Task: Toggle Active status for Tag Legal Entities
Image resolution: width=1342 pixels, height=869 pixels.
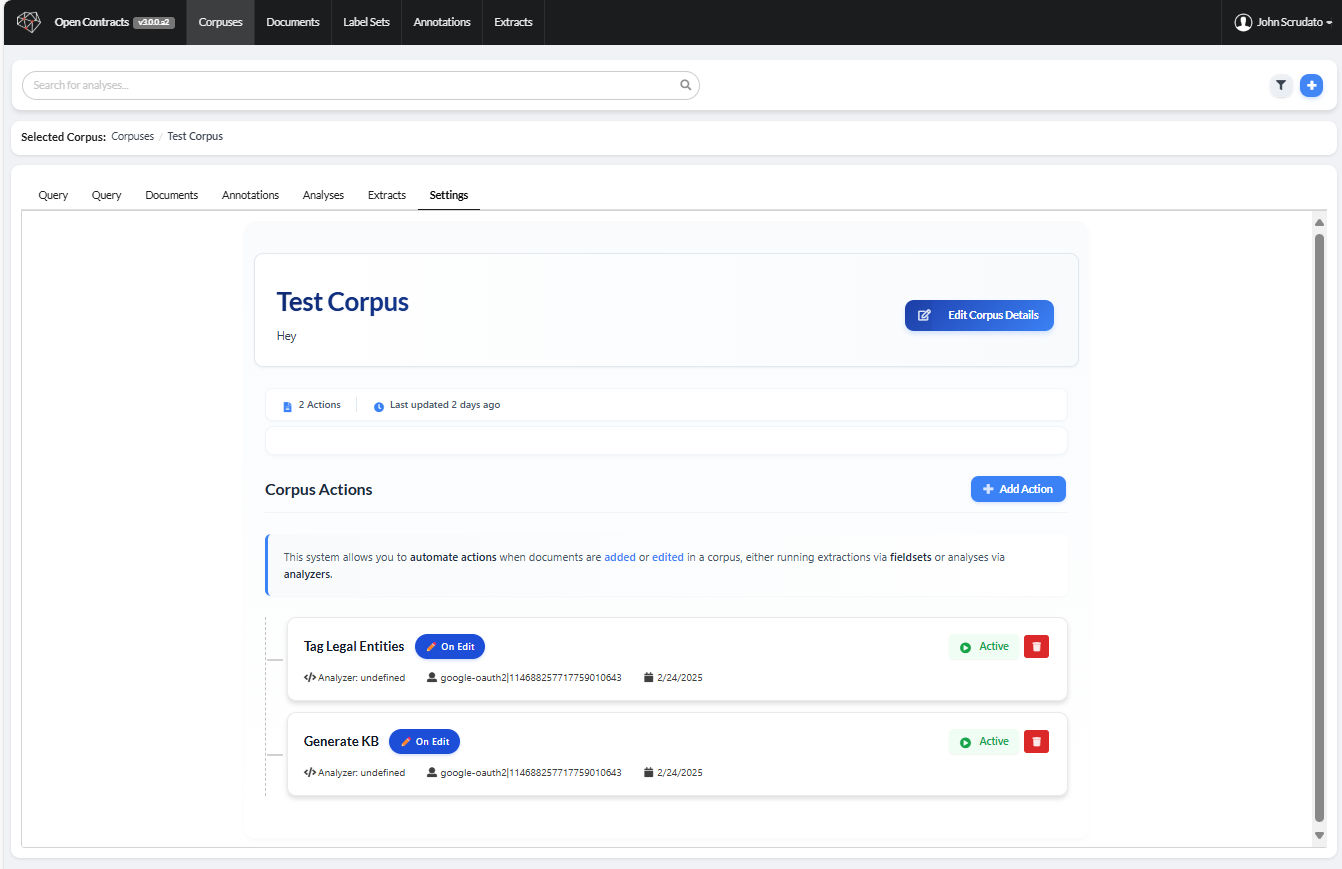Action: tap(984, 647)
